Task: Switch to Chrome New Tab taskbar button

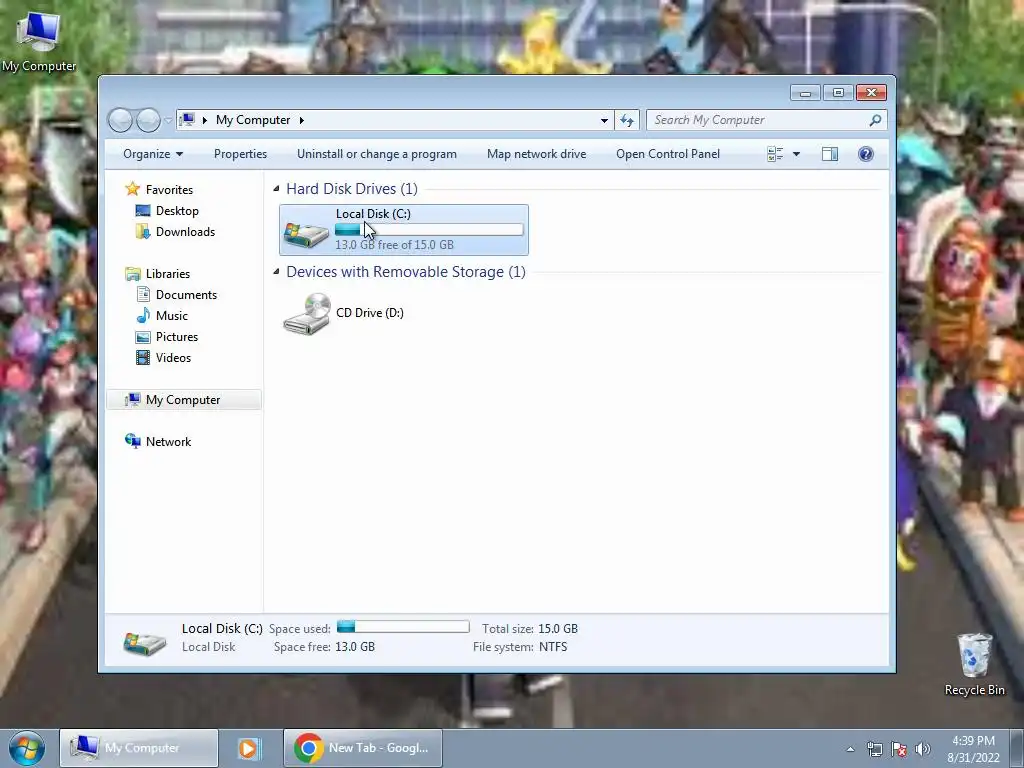Action: pos(363,748)
